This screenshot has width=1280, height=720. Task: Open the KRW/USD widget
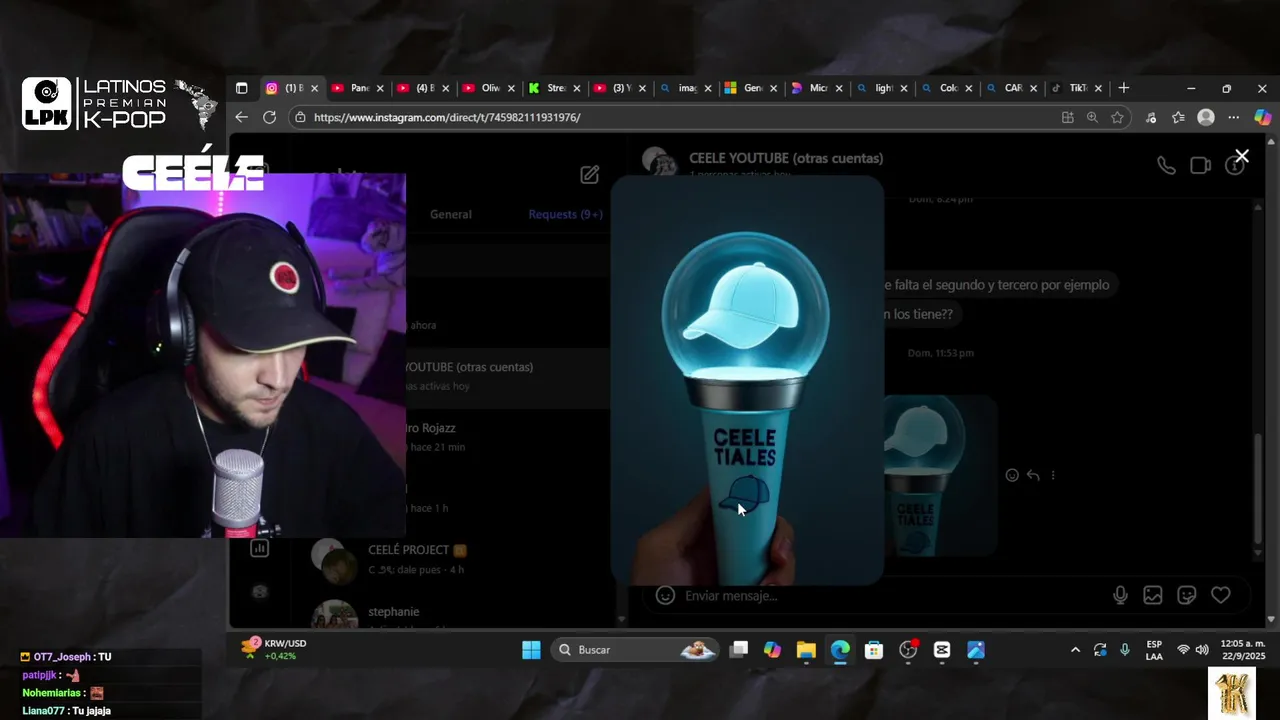[274, 650]
